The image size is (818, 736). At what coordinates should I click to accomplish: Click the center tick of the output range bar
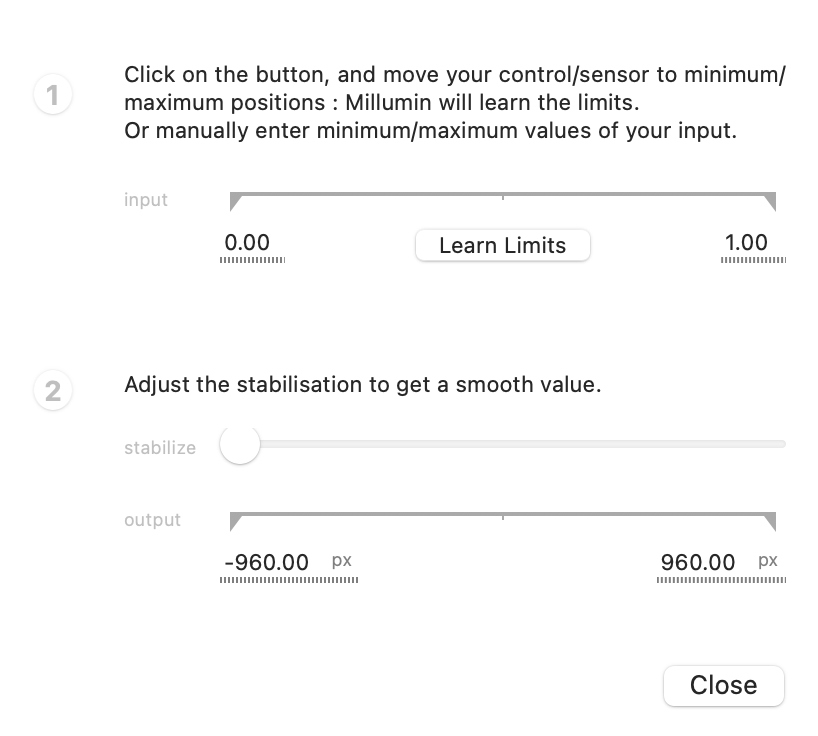click(x=503, y=517)
